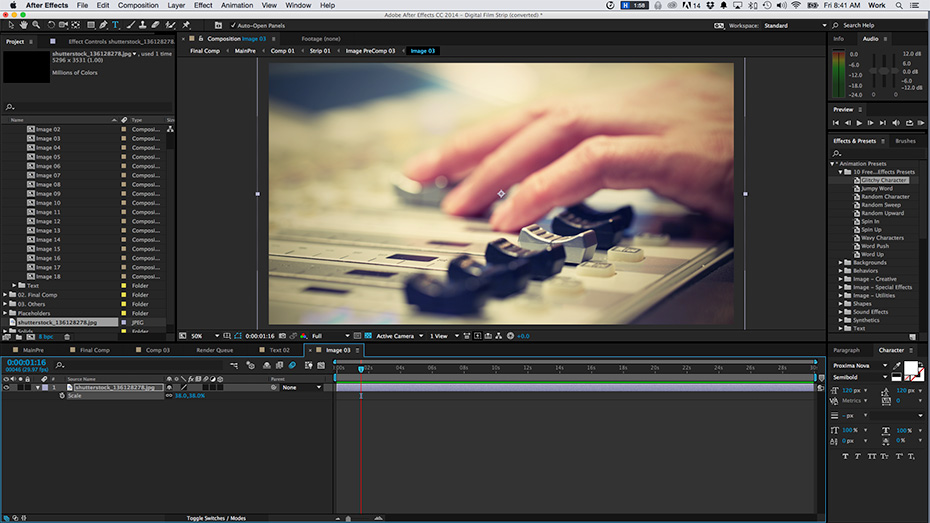Viewport: 930px width, 523px height.
Task: Select the Rotation tool
Action: pyautogui.click(x=51, y=25)
